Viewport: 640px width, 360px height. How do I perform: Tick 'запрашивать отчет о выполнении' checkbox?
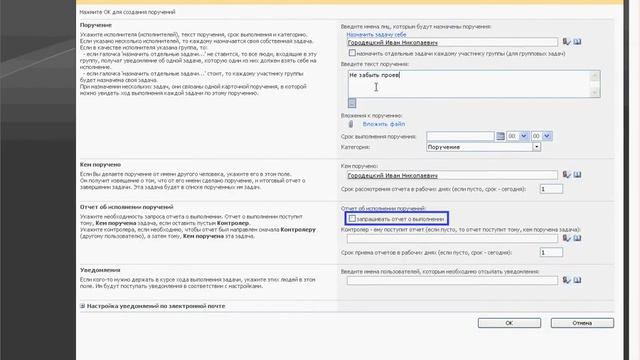[x=352, y=219]
